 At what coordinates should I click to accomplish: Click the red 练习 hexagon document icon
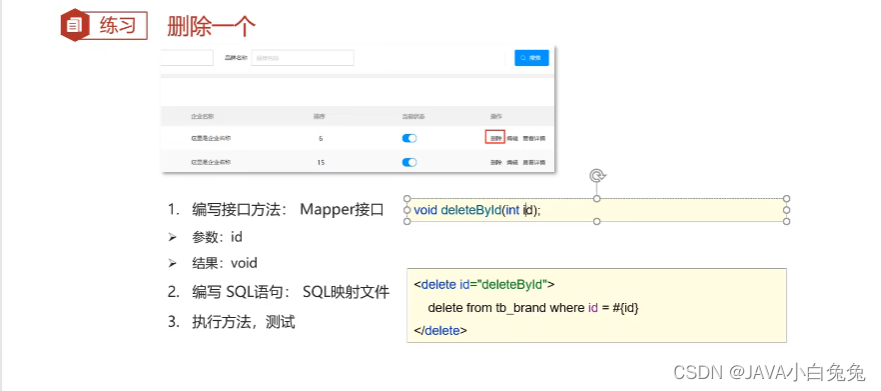click(75, 25)
